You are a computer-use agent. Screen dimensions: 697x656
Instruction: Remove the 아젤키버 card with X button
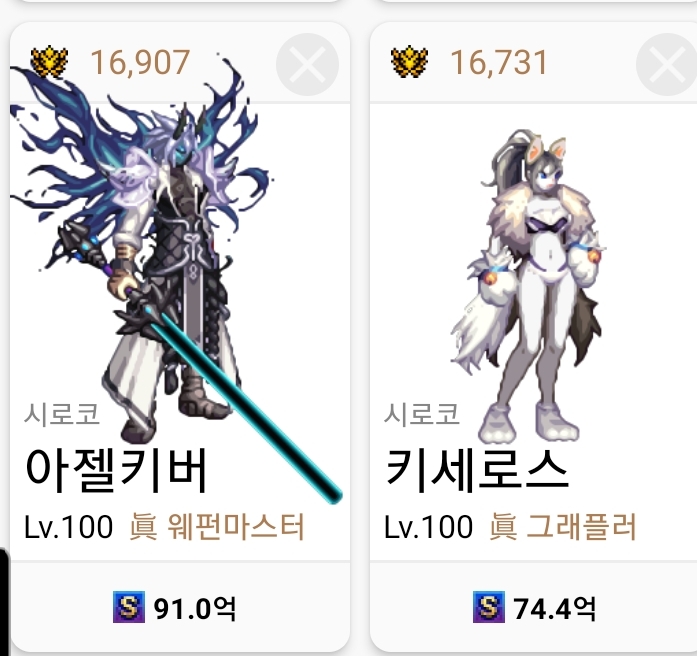pyautogui.click(x=307, y=64)
